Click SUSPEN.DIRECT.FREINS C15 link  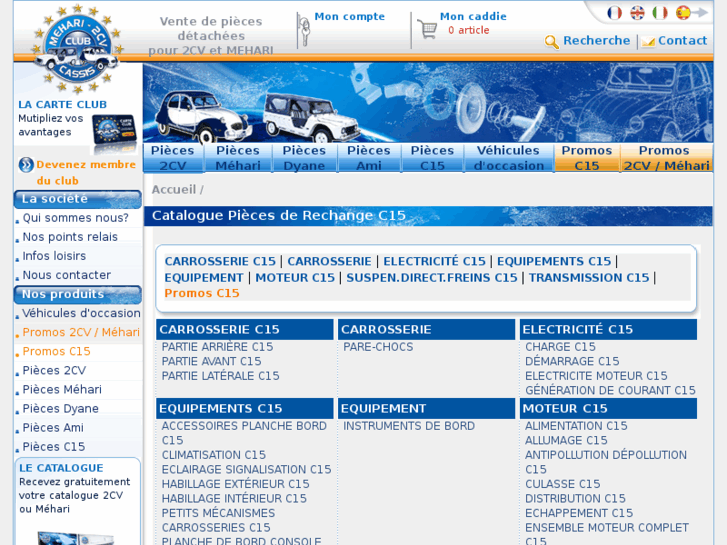click(x=432, y=277)
